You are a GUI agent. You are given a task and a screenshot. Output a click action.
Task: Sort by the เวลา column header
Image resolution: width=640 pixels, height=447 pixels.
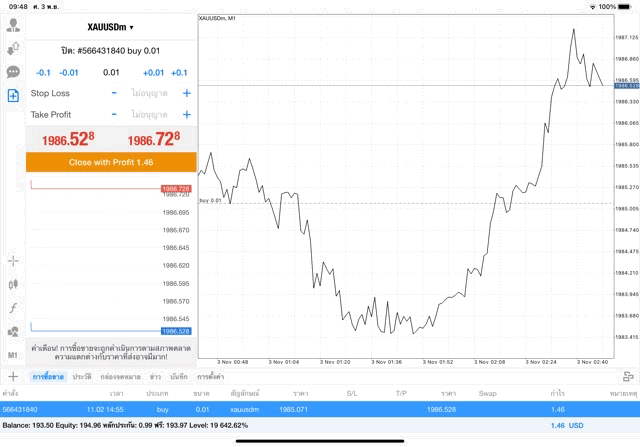point(116,394)
